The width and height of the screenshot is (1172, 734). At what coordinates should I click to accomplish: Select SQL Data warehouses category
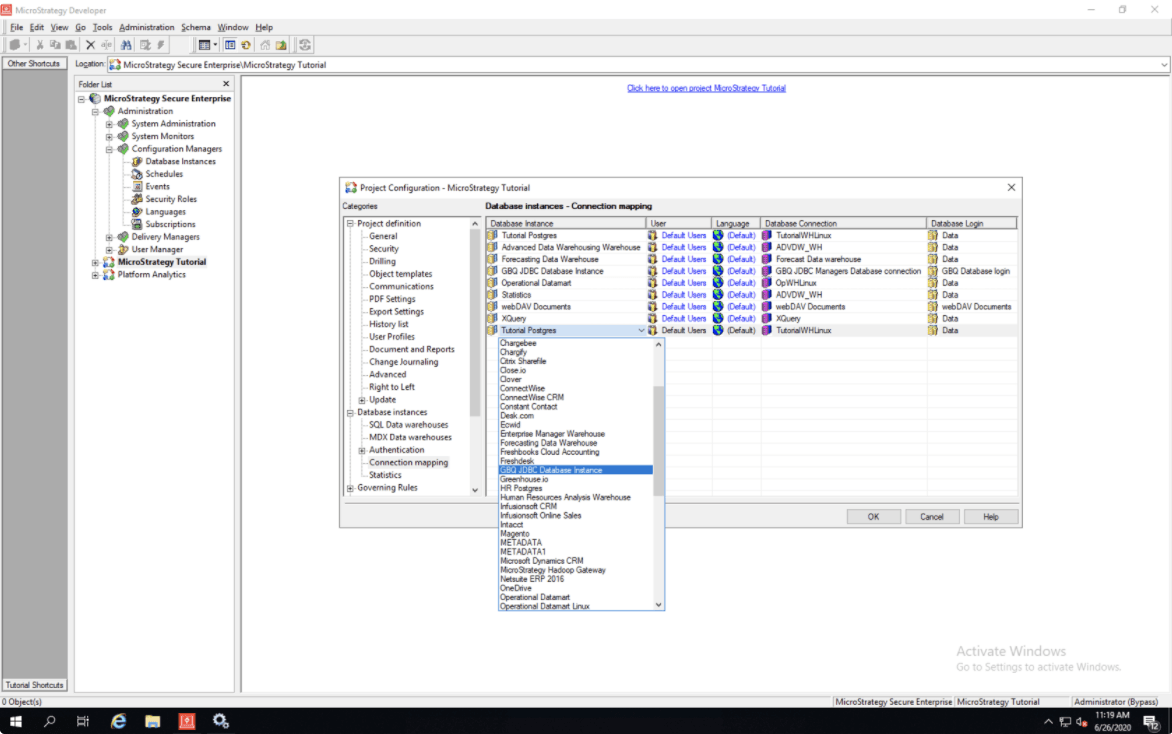point(408,425)
